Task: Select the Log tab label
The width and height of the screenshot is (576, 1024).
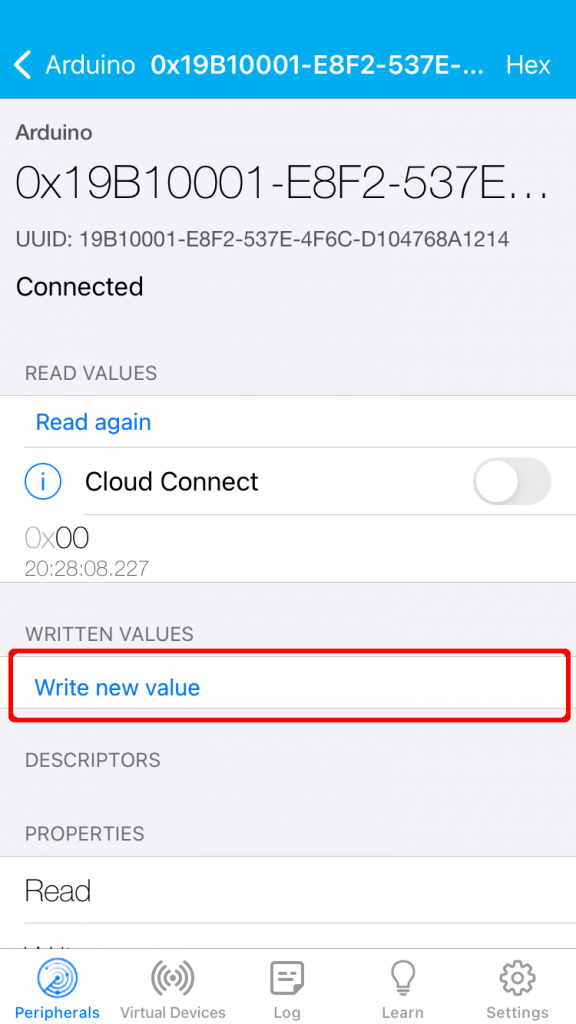Action: click(x=287, y=1013)
